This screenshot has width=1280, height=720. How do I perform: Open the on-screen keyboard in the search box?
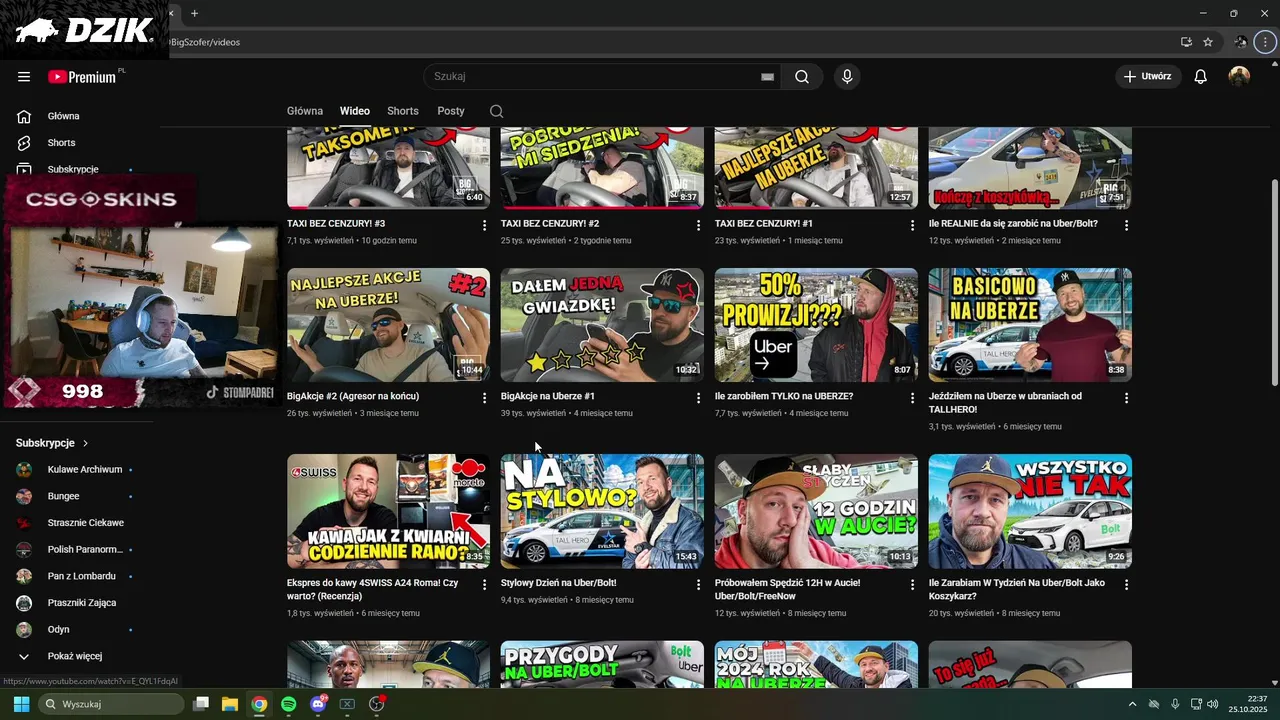click(768, 77)
